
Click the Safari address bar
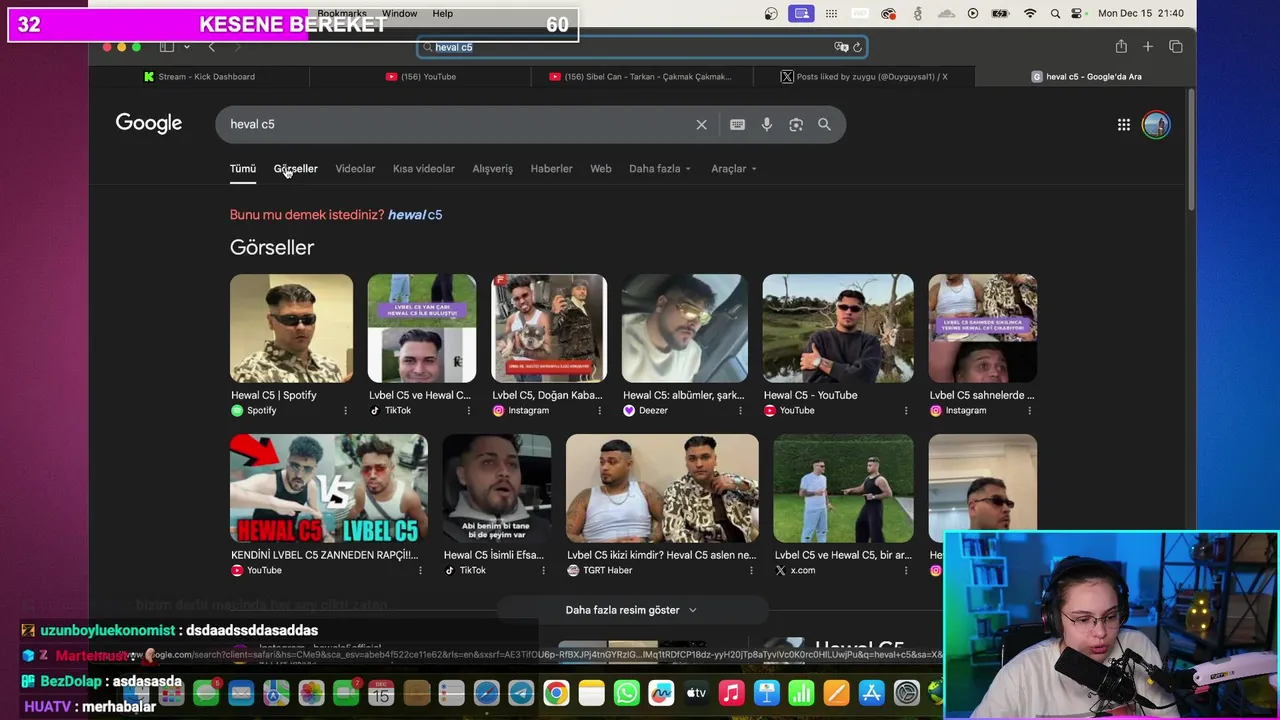coord(641,47)
